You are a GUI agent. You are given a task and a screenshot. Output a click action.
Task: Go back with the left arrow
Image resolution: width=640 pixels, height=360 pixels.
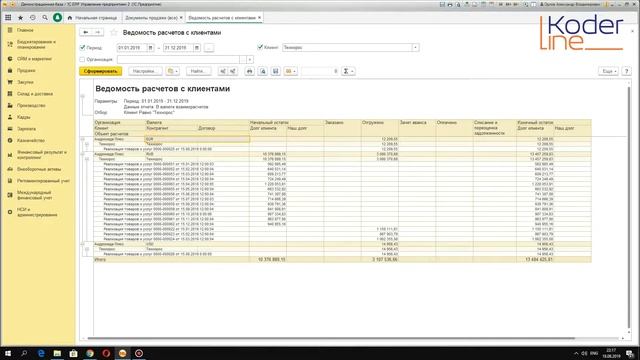(x=86, y=32)
